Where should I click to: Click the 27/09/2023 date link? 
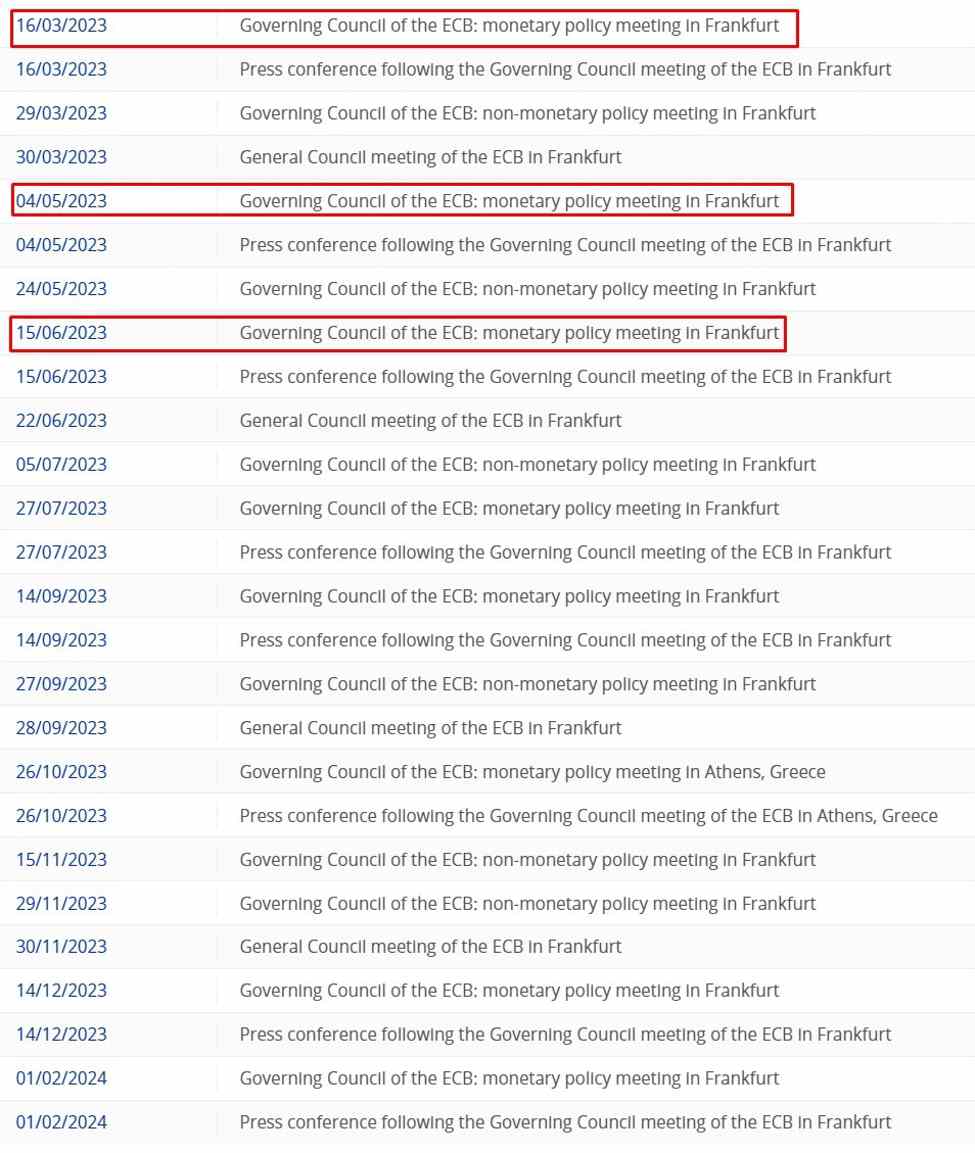[61, 684]
